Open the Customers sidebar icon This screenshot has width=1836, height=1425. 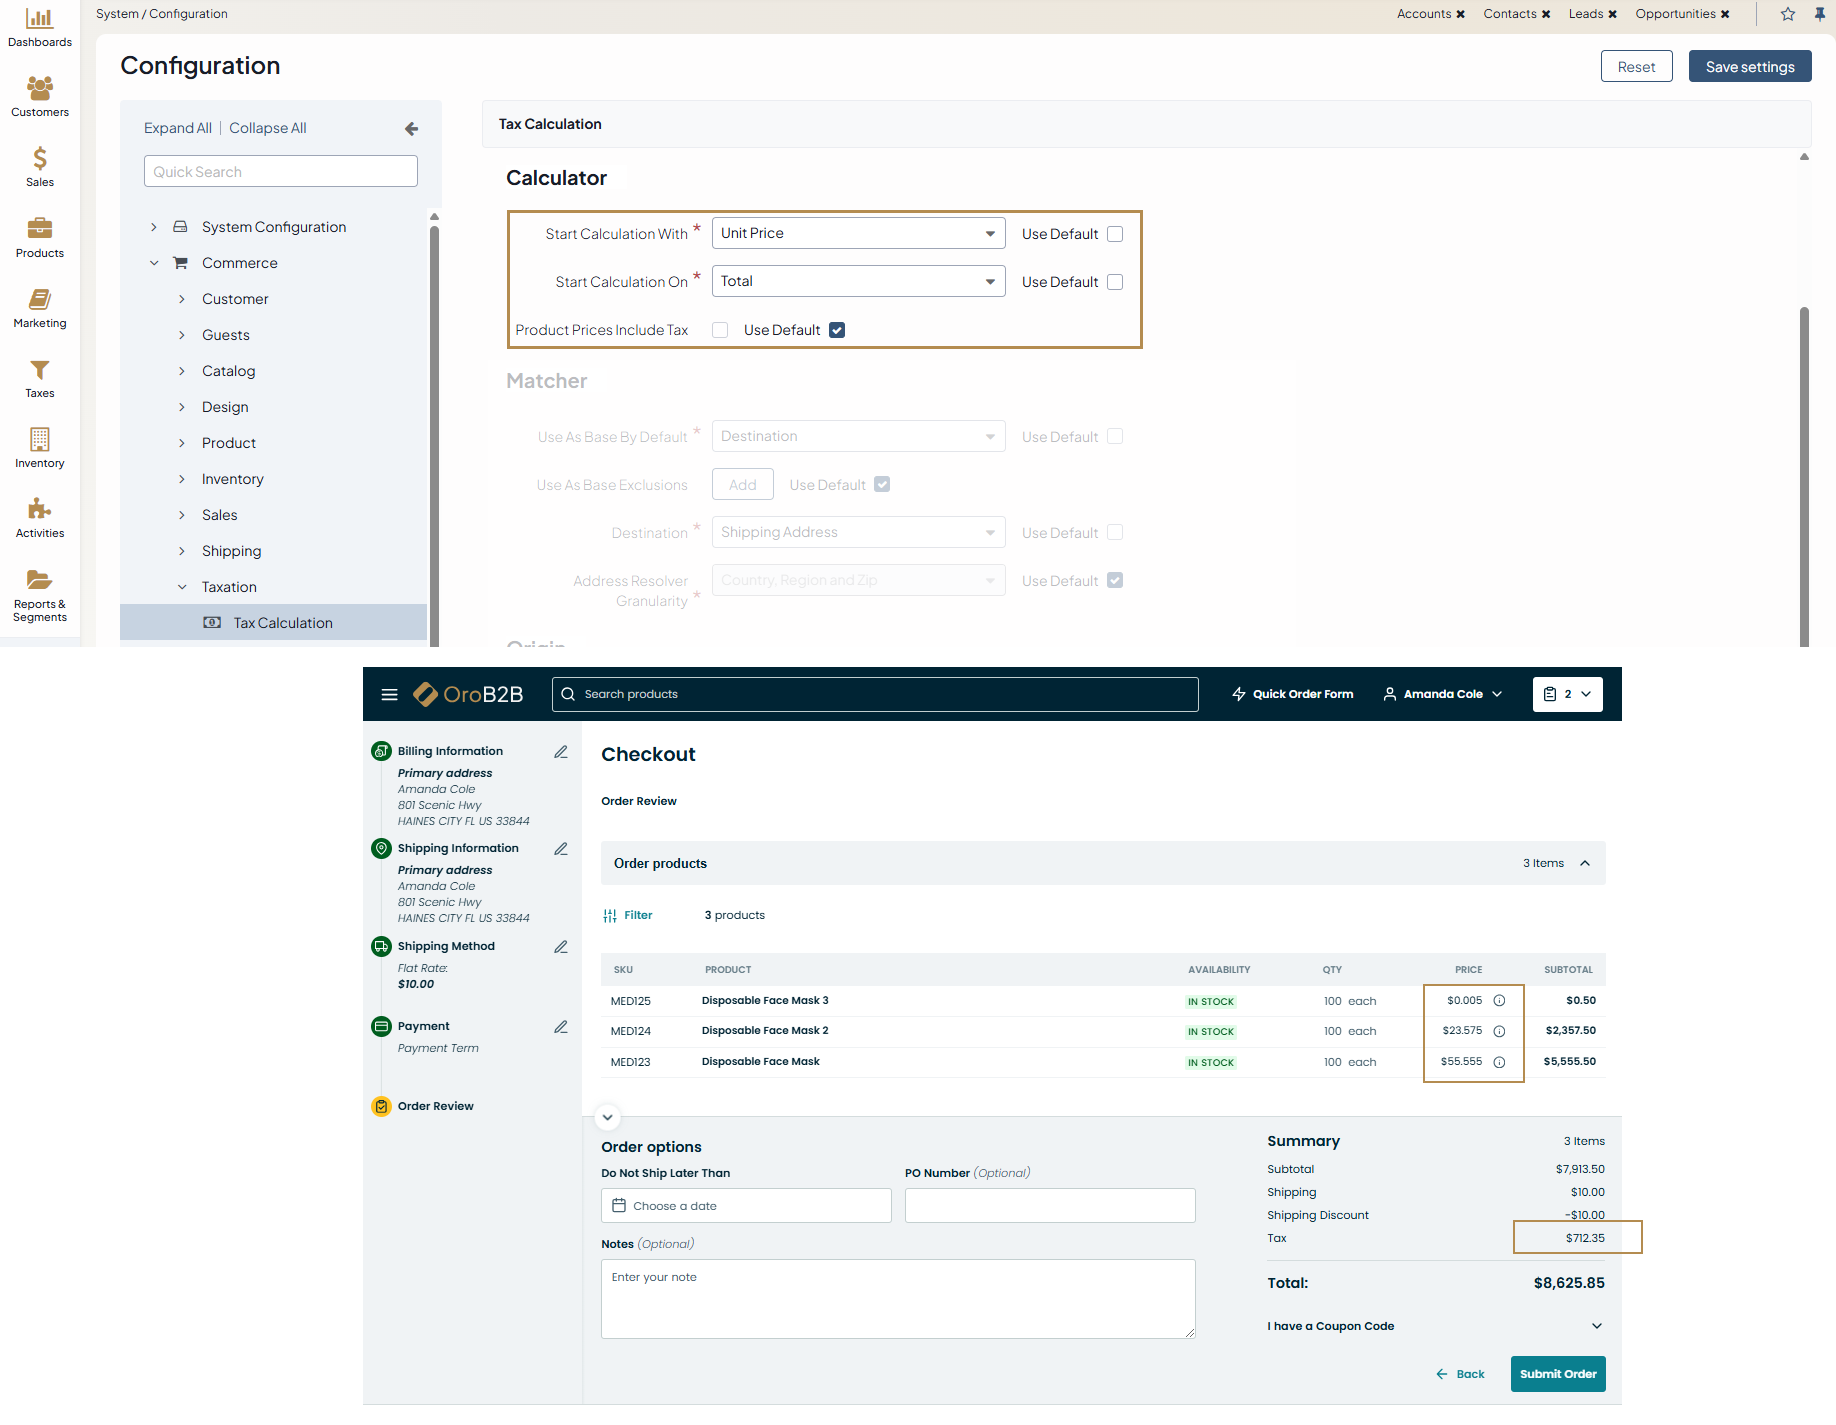(x=39, y=89)
